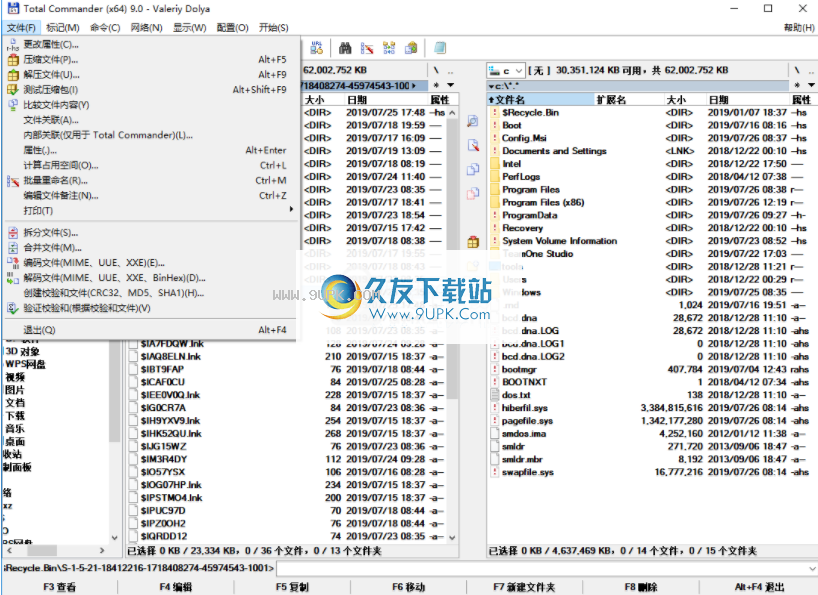Go to parent directory in left panel
Image resolution: width=818 pixels, height=595 pixels.
pyautogui.click(x=451, y=70)
